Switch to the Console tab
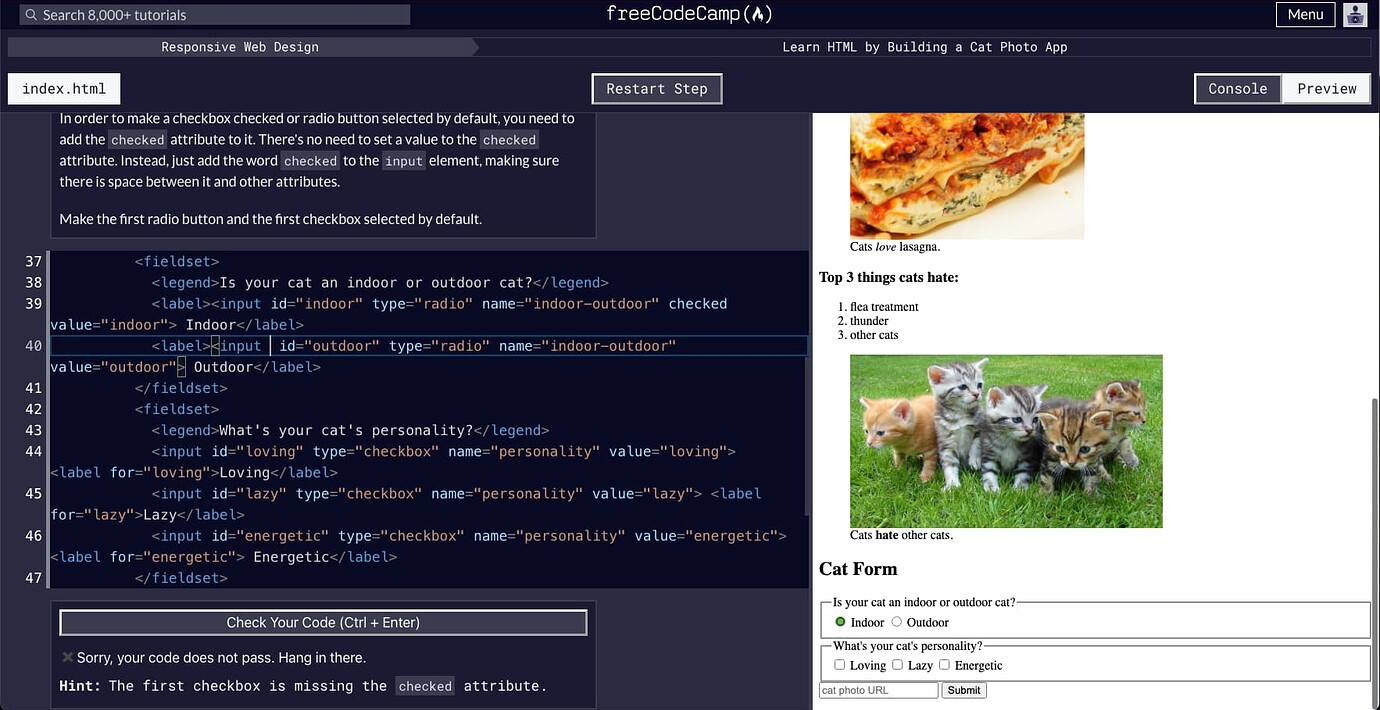This screenshot has height=710, width=1380. pyautogui.click(x=1237, y=88)
